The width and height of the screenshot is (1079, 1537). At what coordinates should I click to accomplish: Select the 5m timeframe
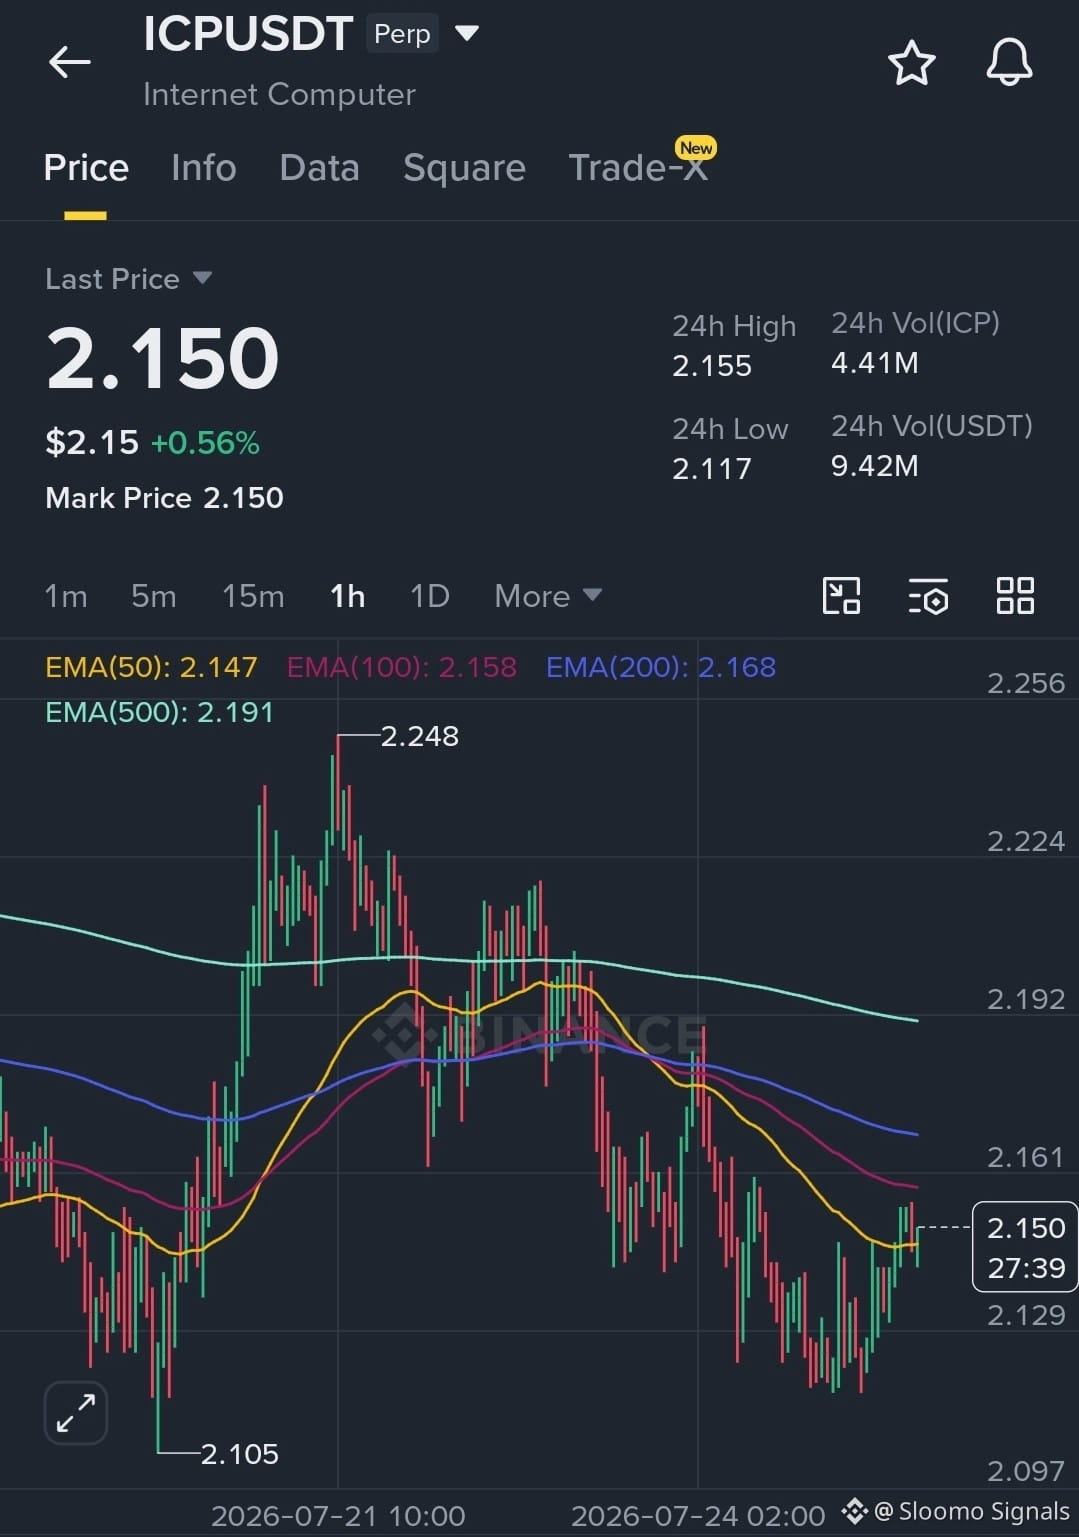pyautogui.click(x=154, y=596)
